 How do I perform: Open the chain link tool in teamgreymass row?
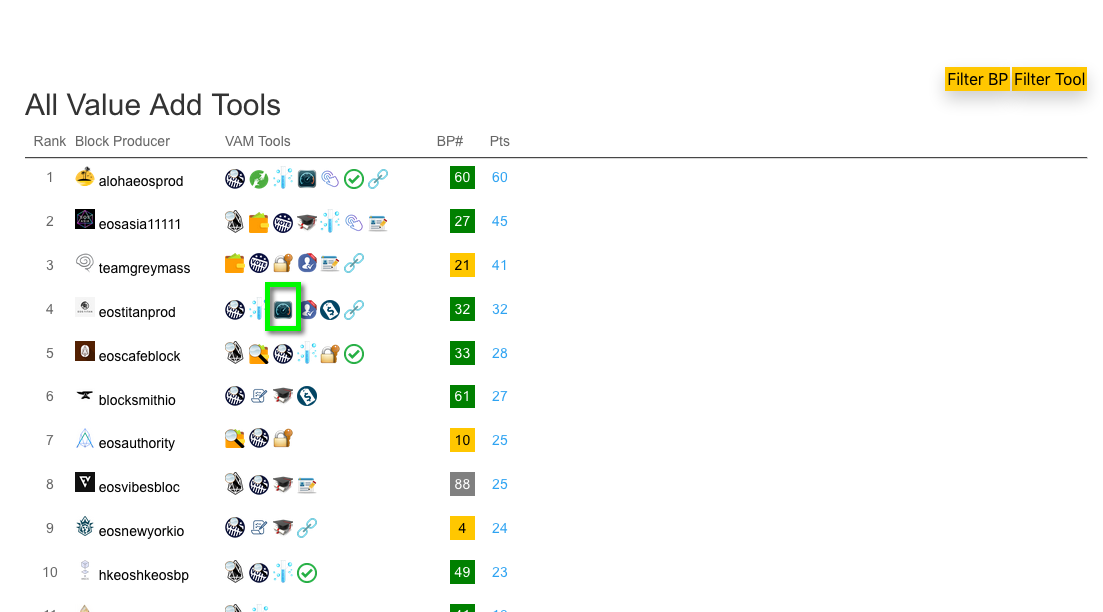tap(356, 264)
